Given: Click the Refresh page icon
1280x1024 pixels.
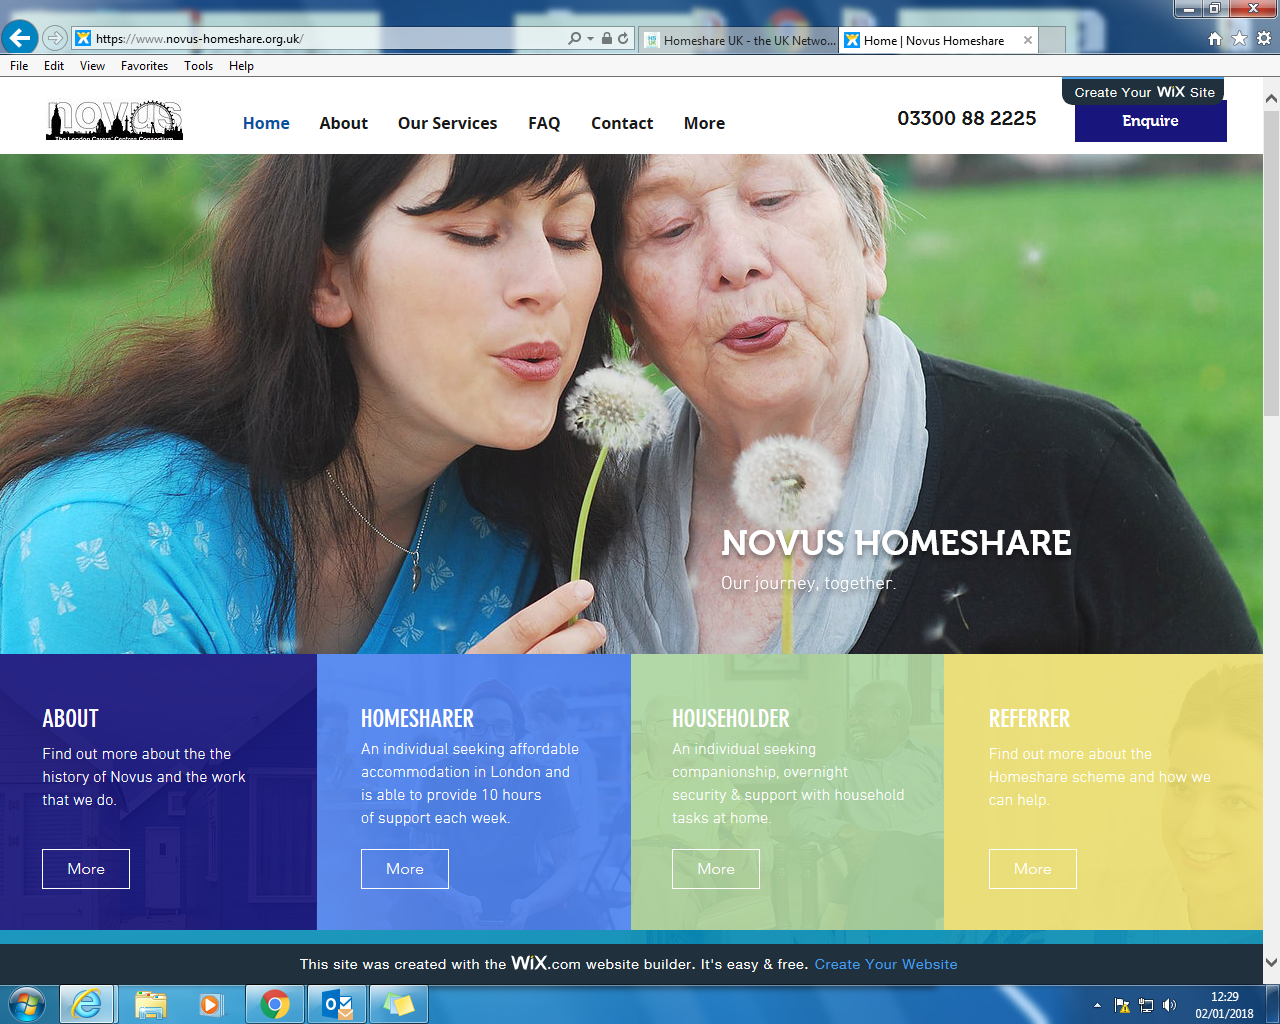Looking at the screenshot, I should [x=623, y=39].
